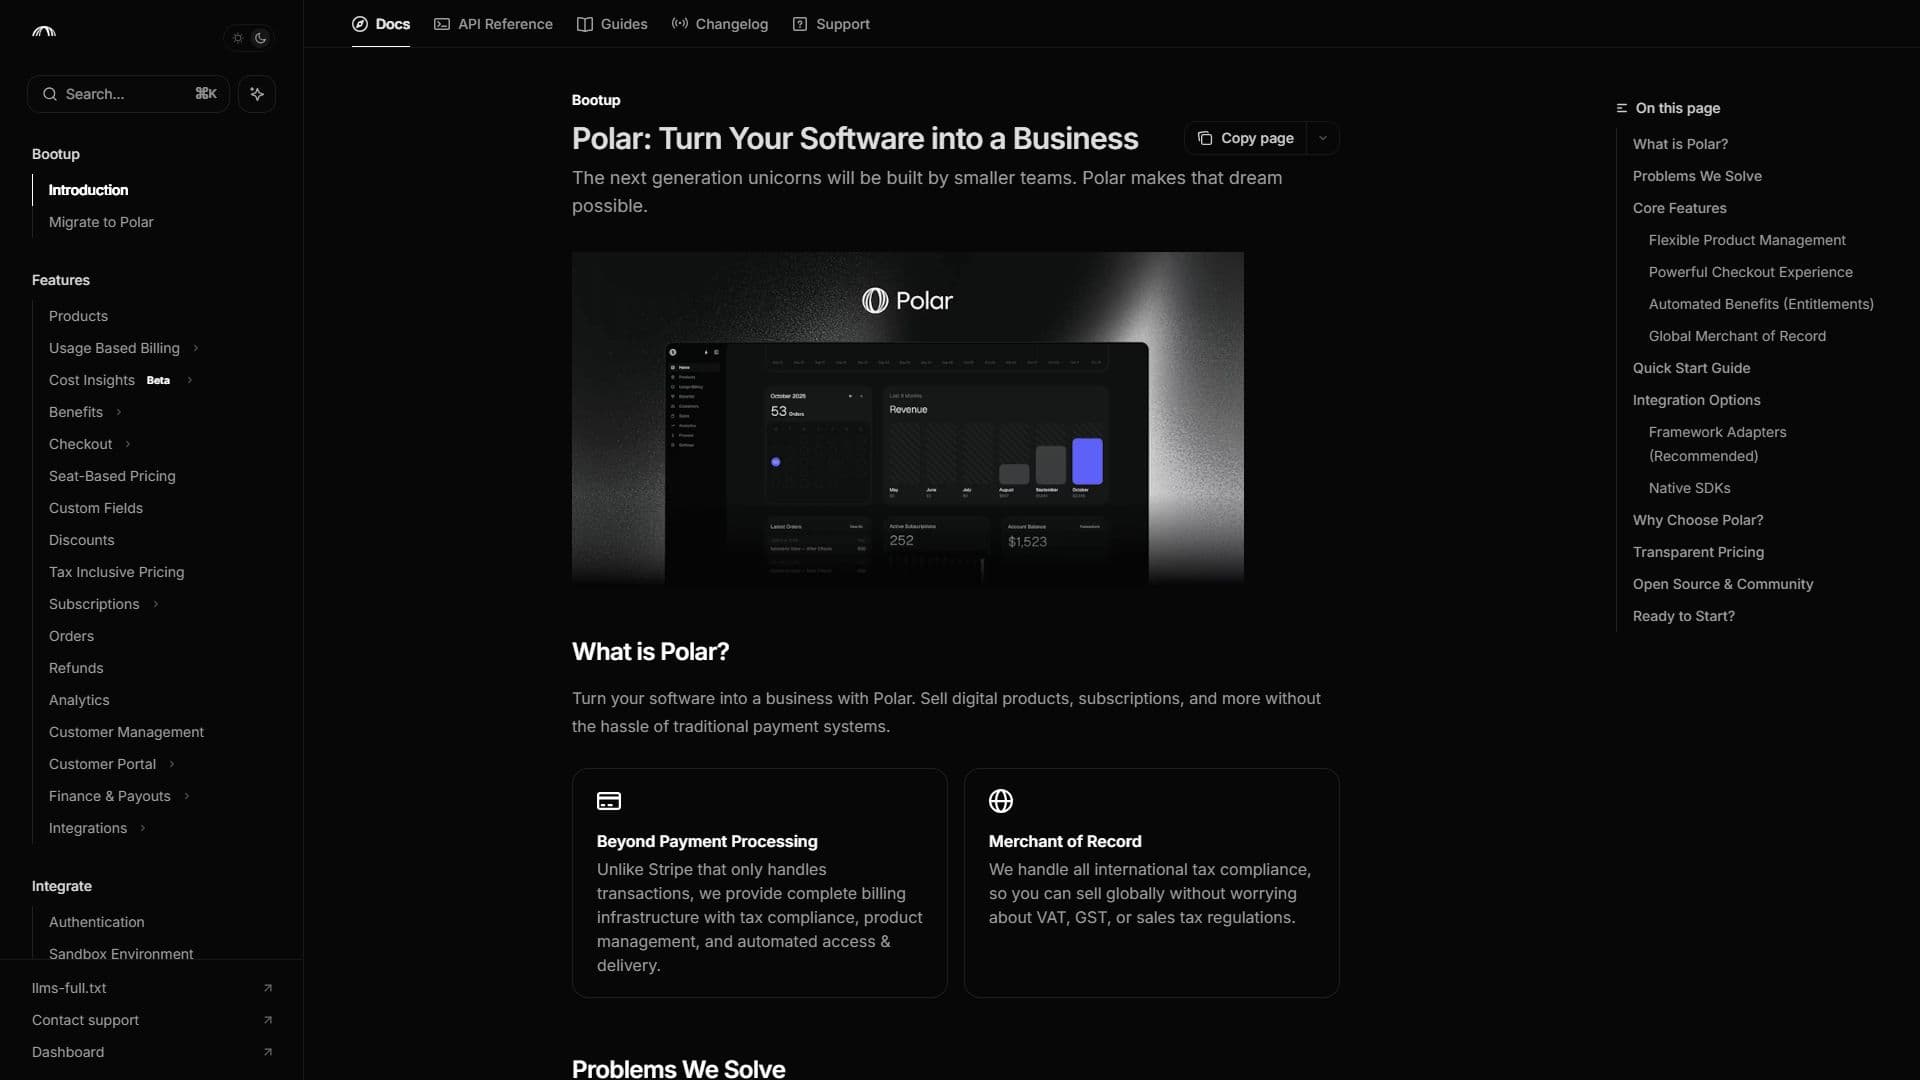Image resolution: width=1920 pixels, height=1080 pixels.
Task: Click external arrow icon beside llms-full.txt
Action: pos(267,988)
